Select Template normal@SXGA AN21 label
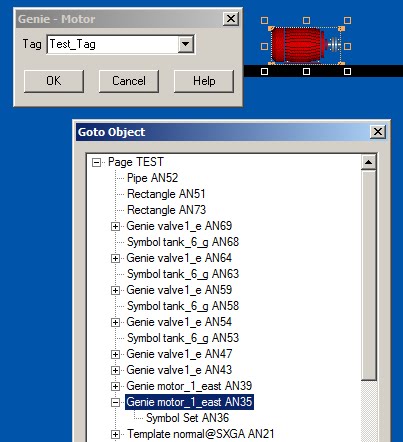This screenshot has height=442, width=403. pyautogui.click(x=201, y=434)
